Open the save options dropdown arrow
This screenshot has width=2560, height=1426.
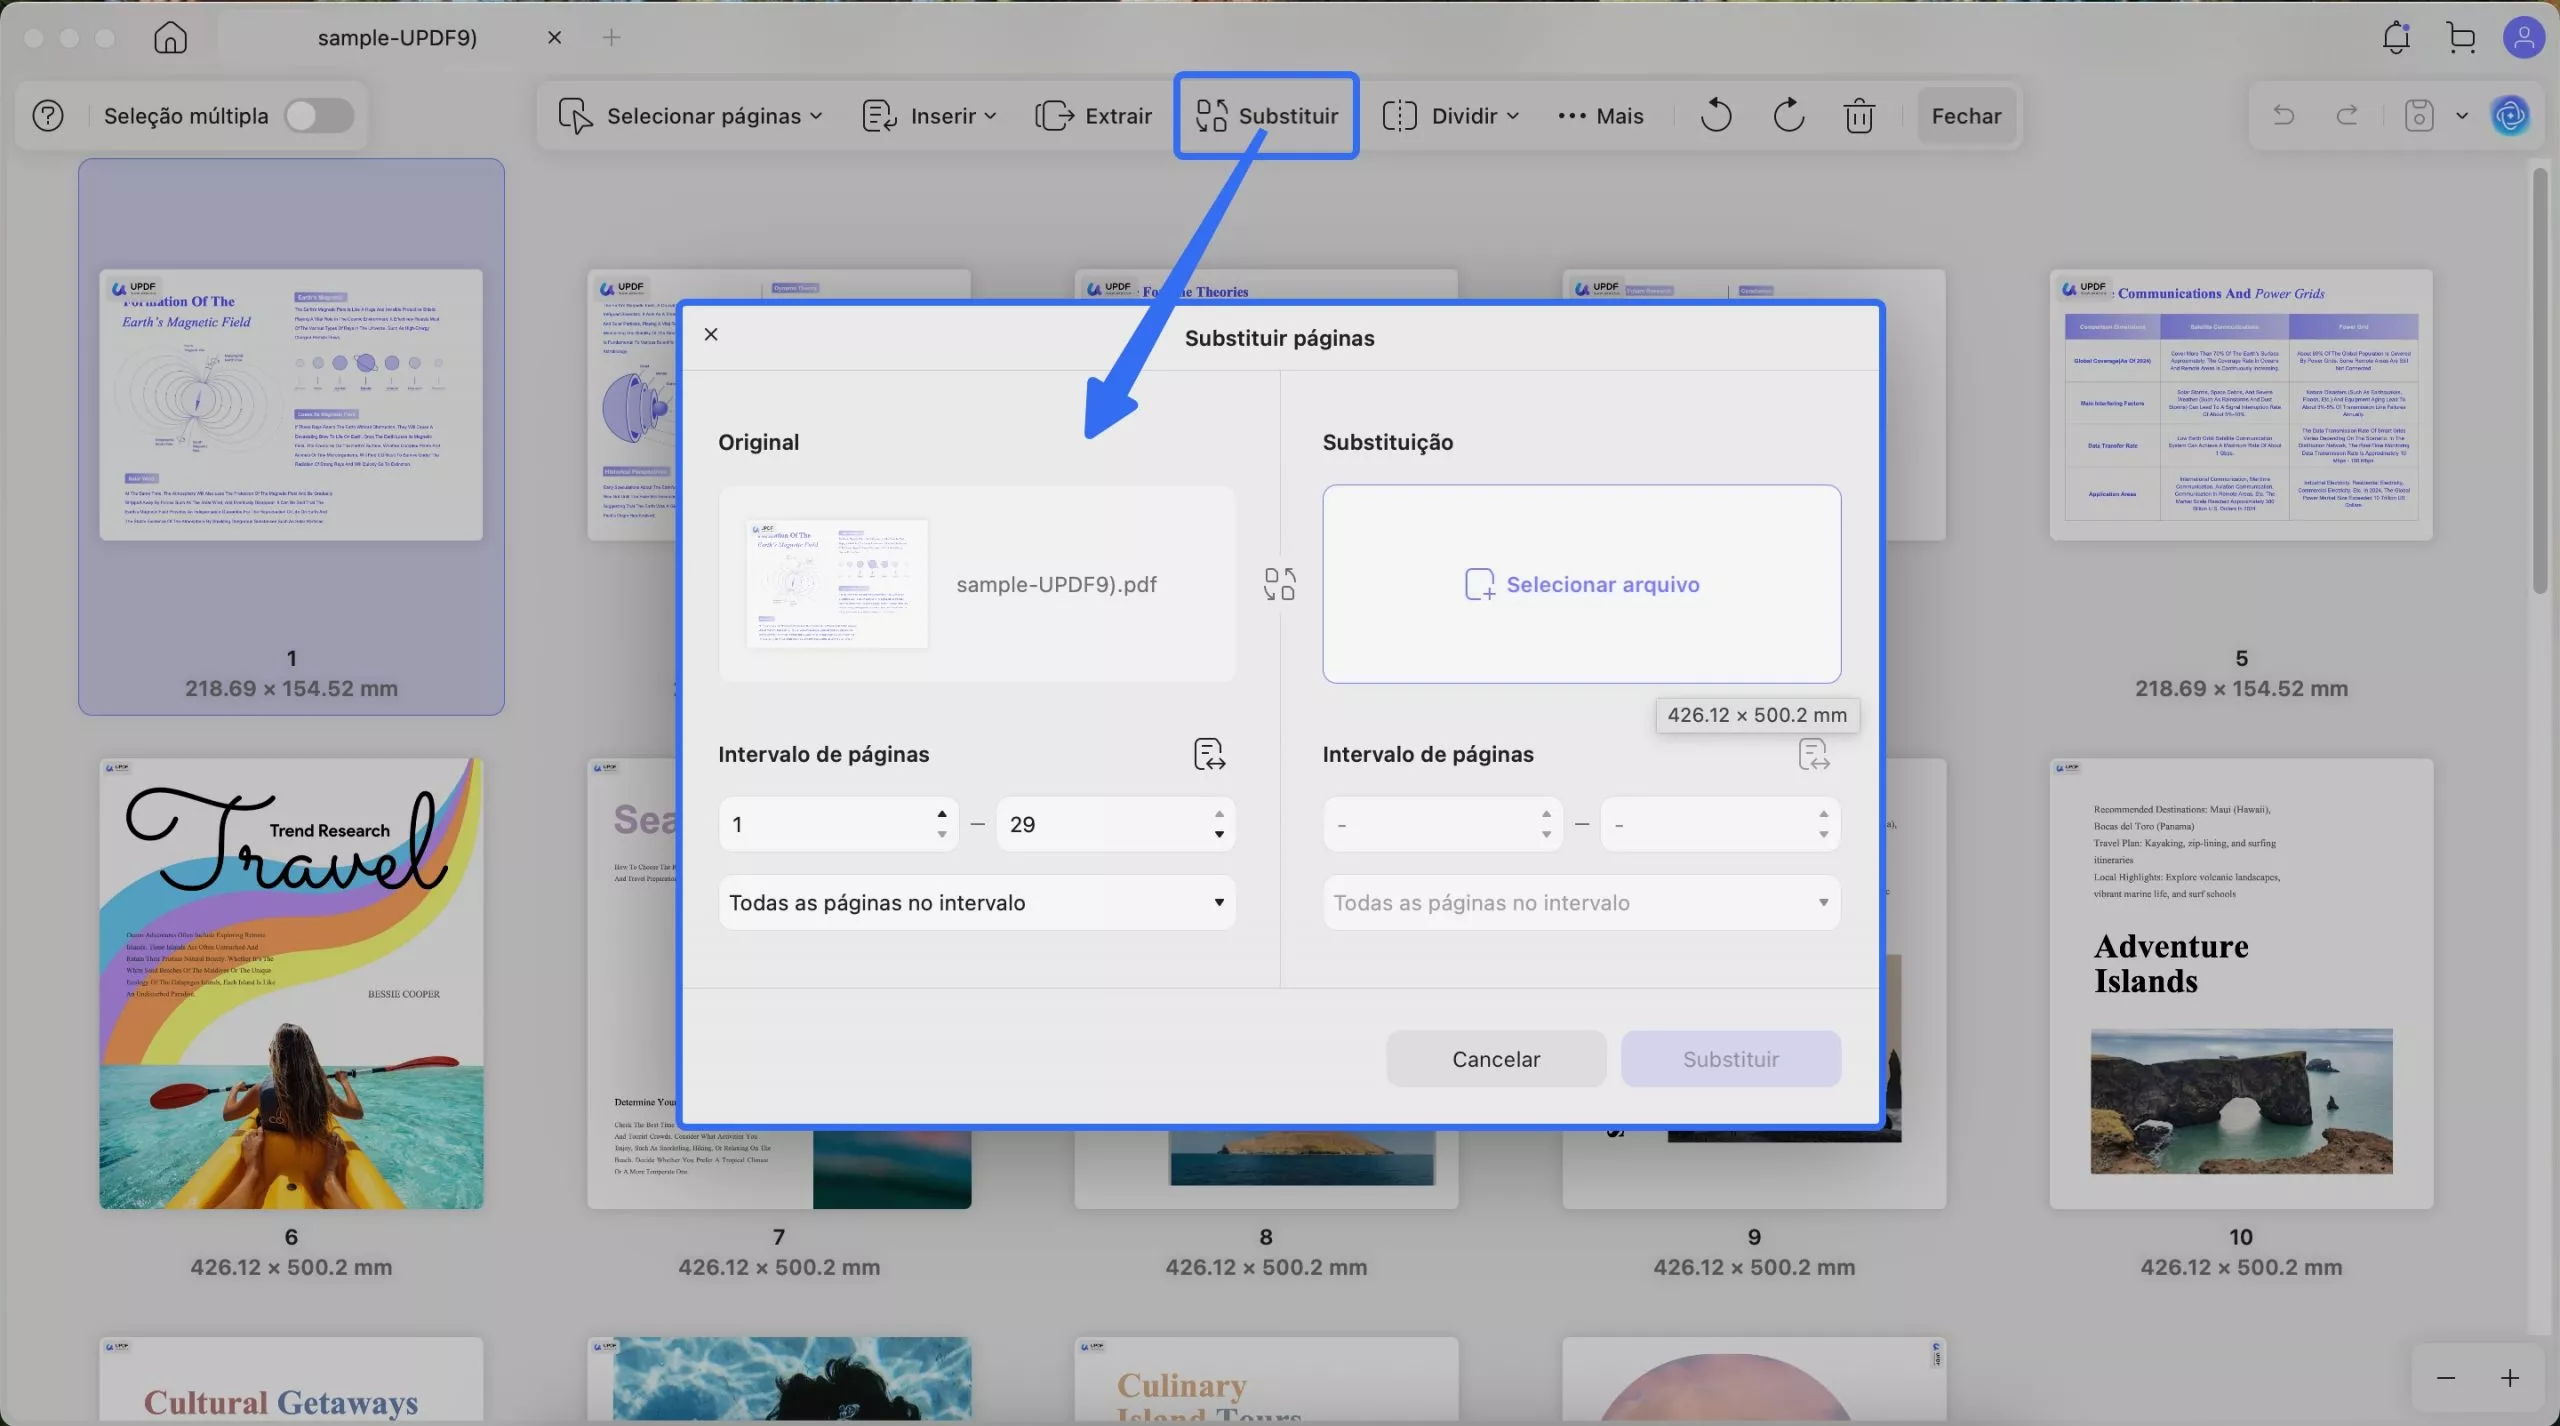point(2461,115)
